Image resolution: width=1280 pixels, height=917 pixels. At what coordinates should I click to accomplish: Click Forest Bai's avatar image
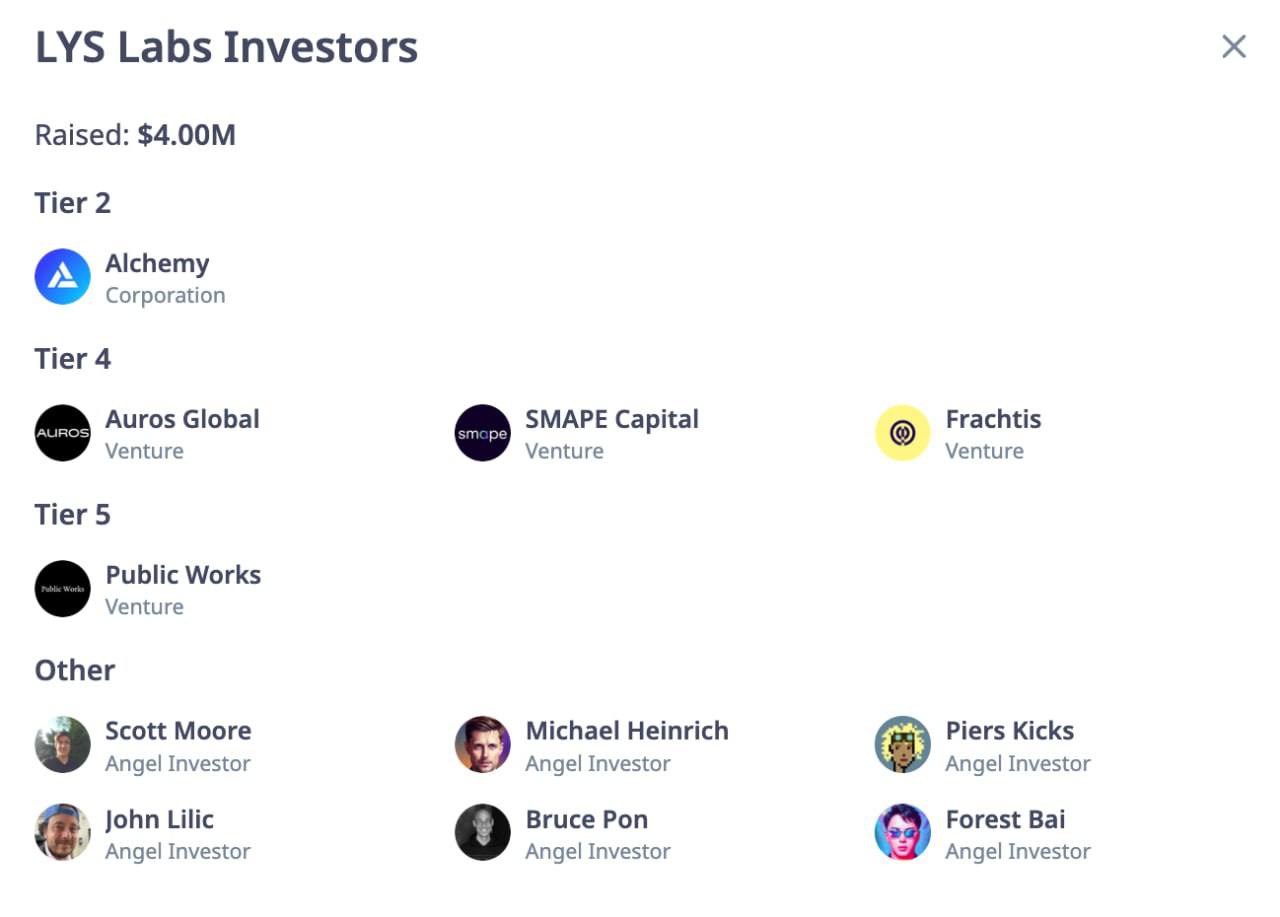tap(903, 833)
